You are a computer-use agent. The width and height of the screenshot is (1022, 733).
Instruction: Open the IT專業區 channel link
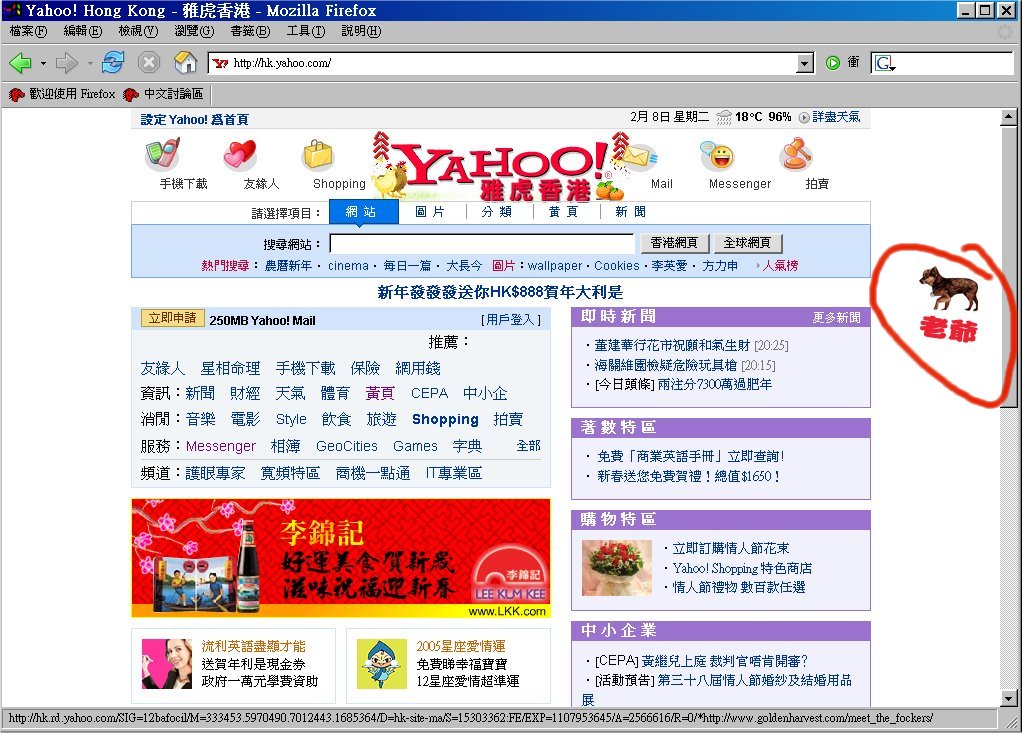pos(454,473)
